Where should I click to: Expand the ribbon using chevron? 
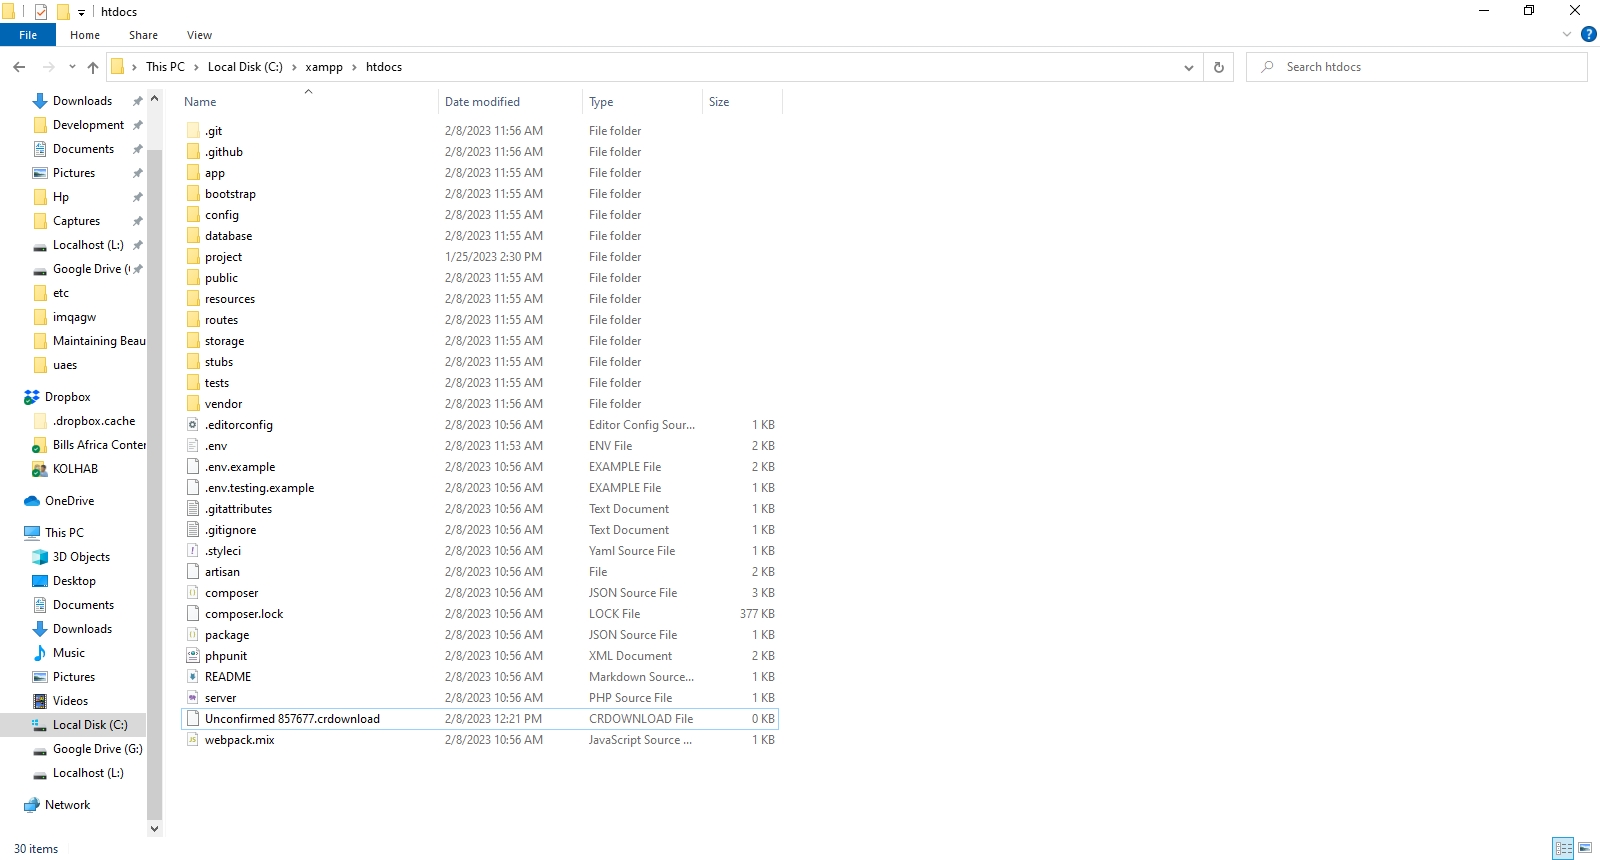click(x=1566, y=35)
